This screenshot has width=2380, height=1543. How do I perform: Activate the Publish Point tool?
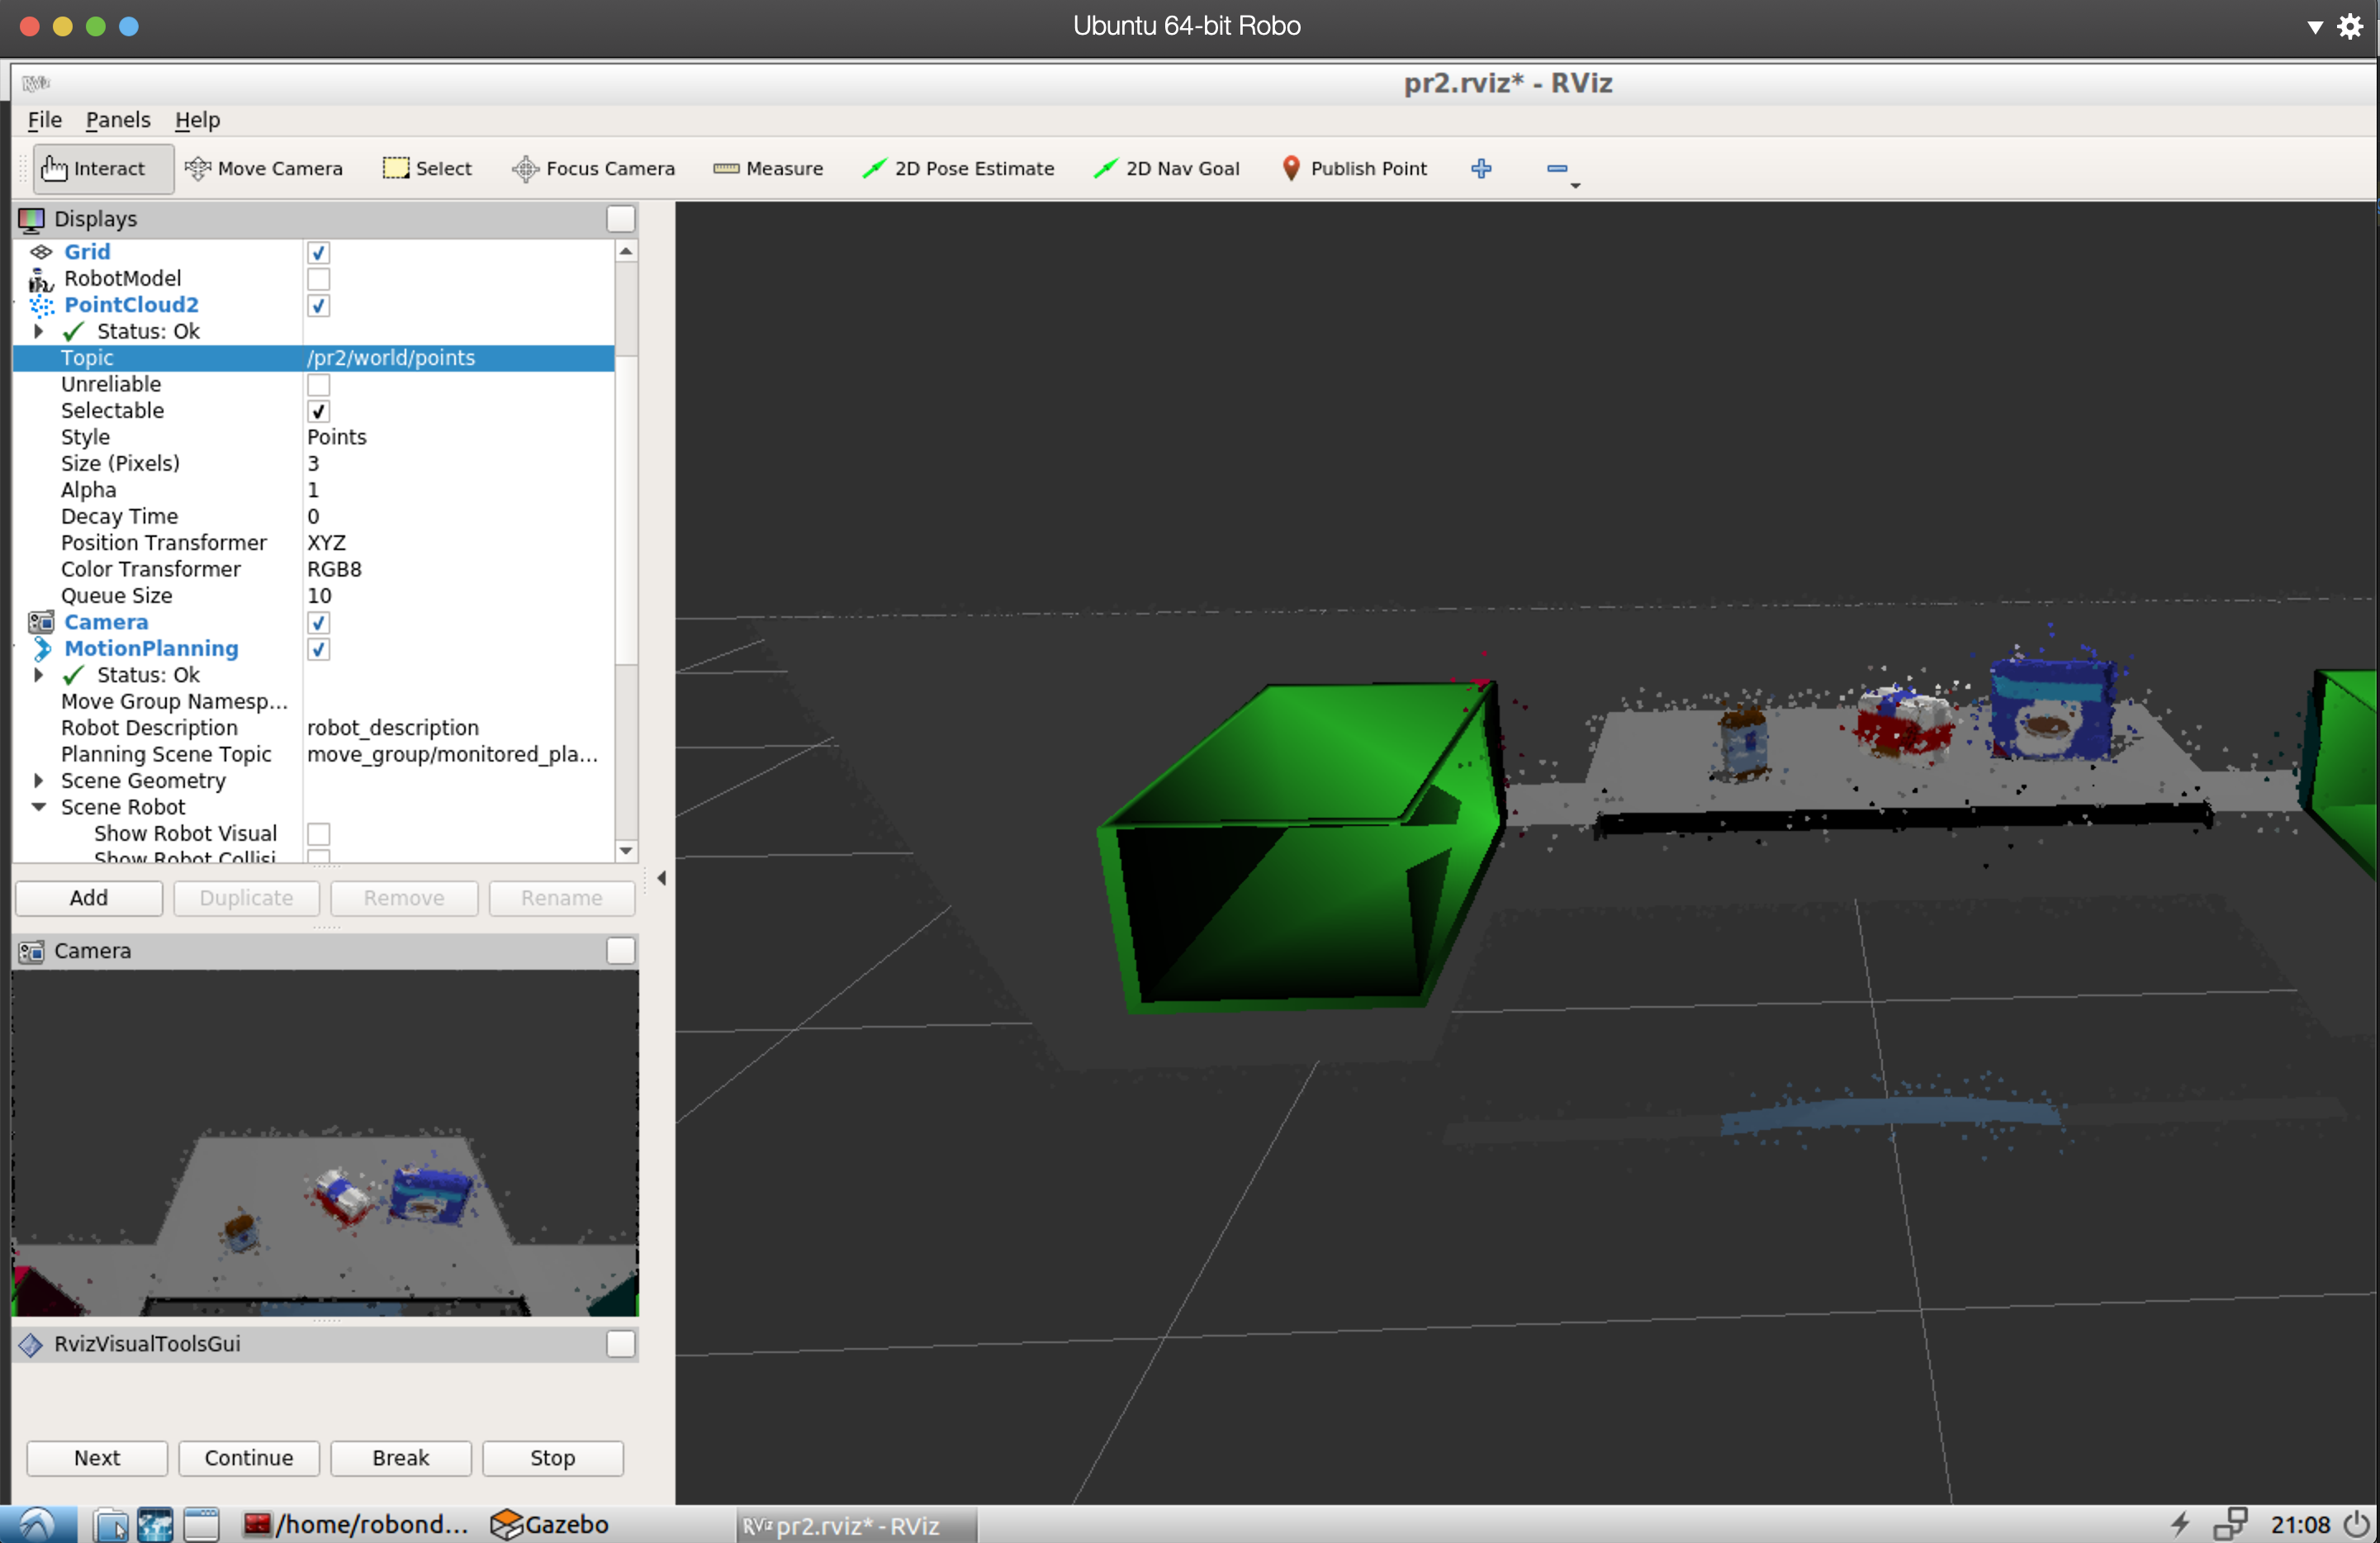pyautogui.click(x=1354, y=168)
